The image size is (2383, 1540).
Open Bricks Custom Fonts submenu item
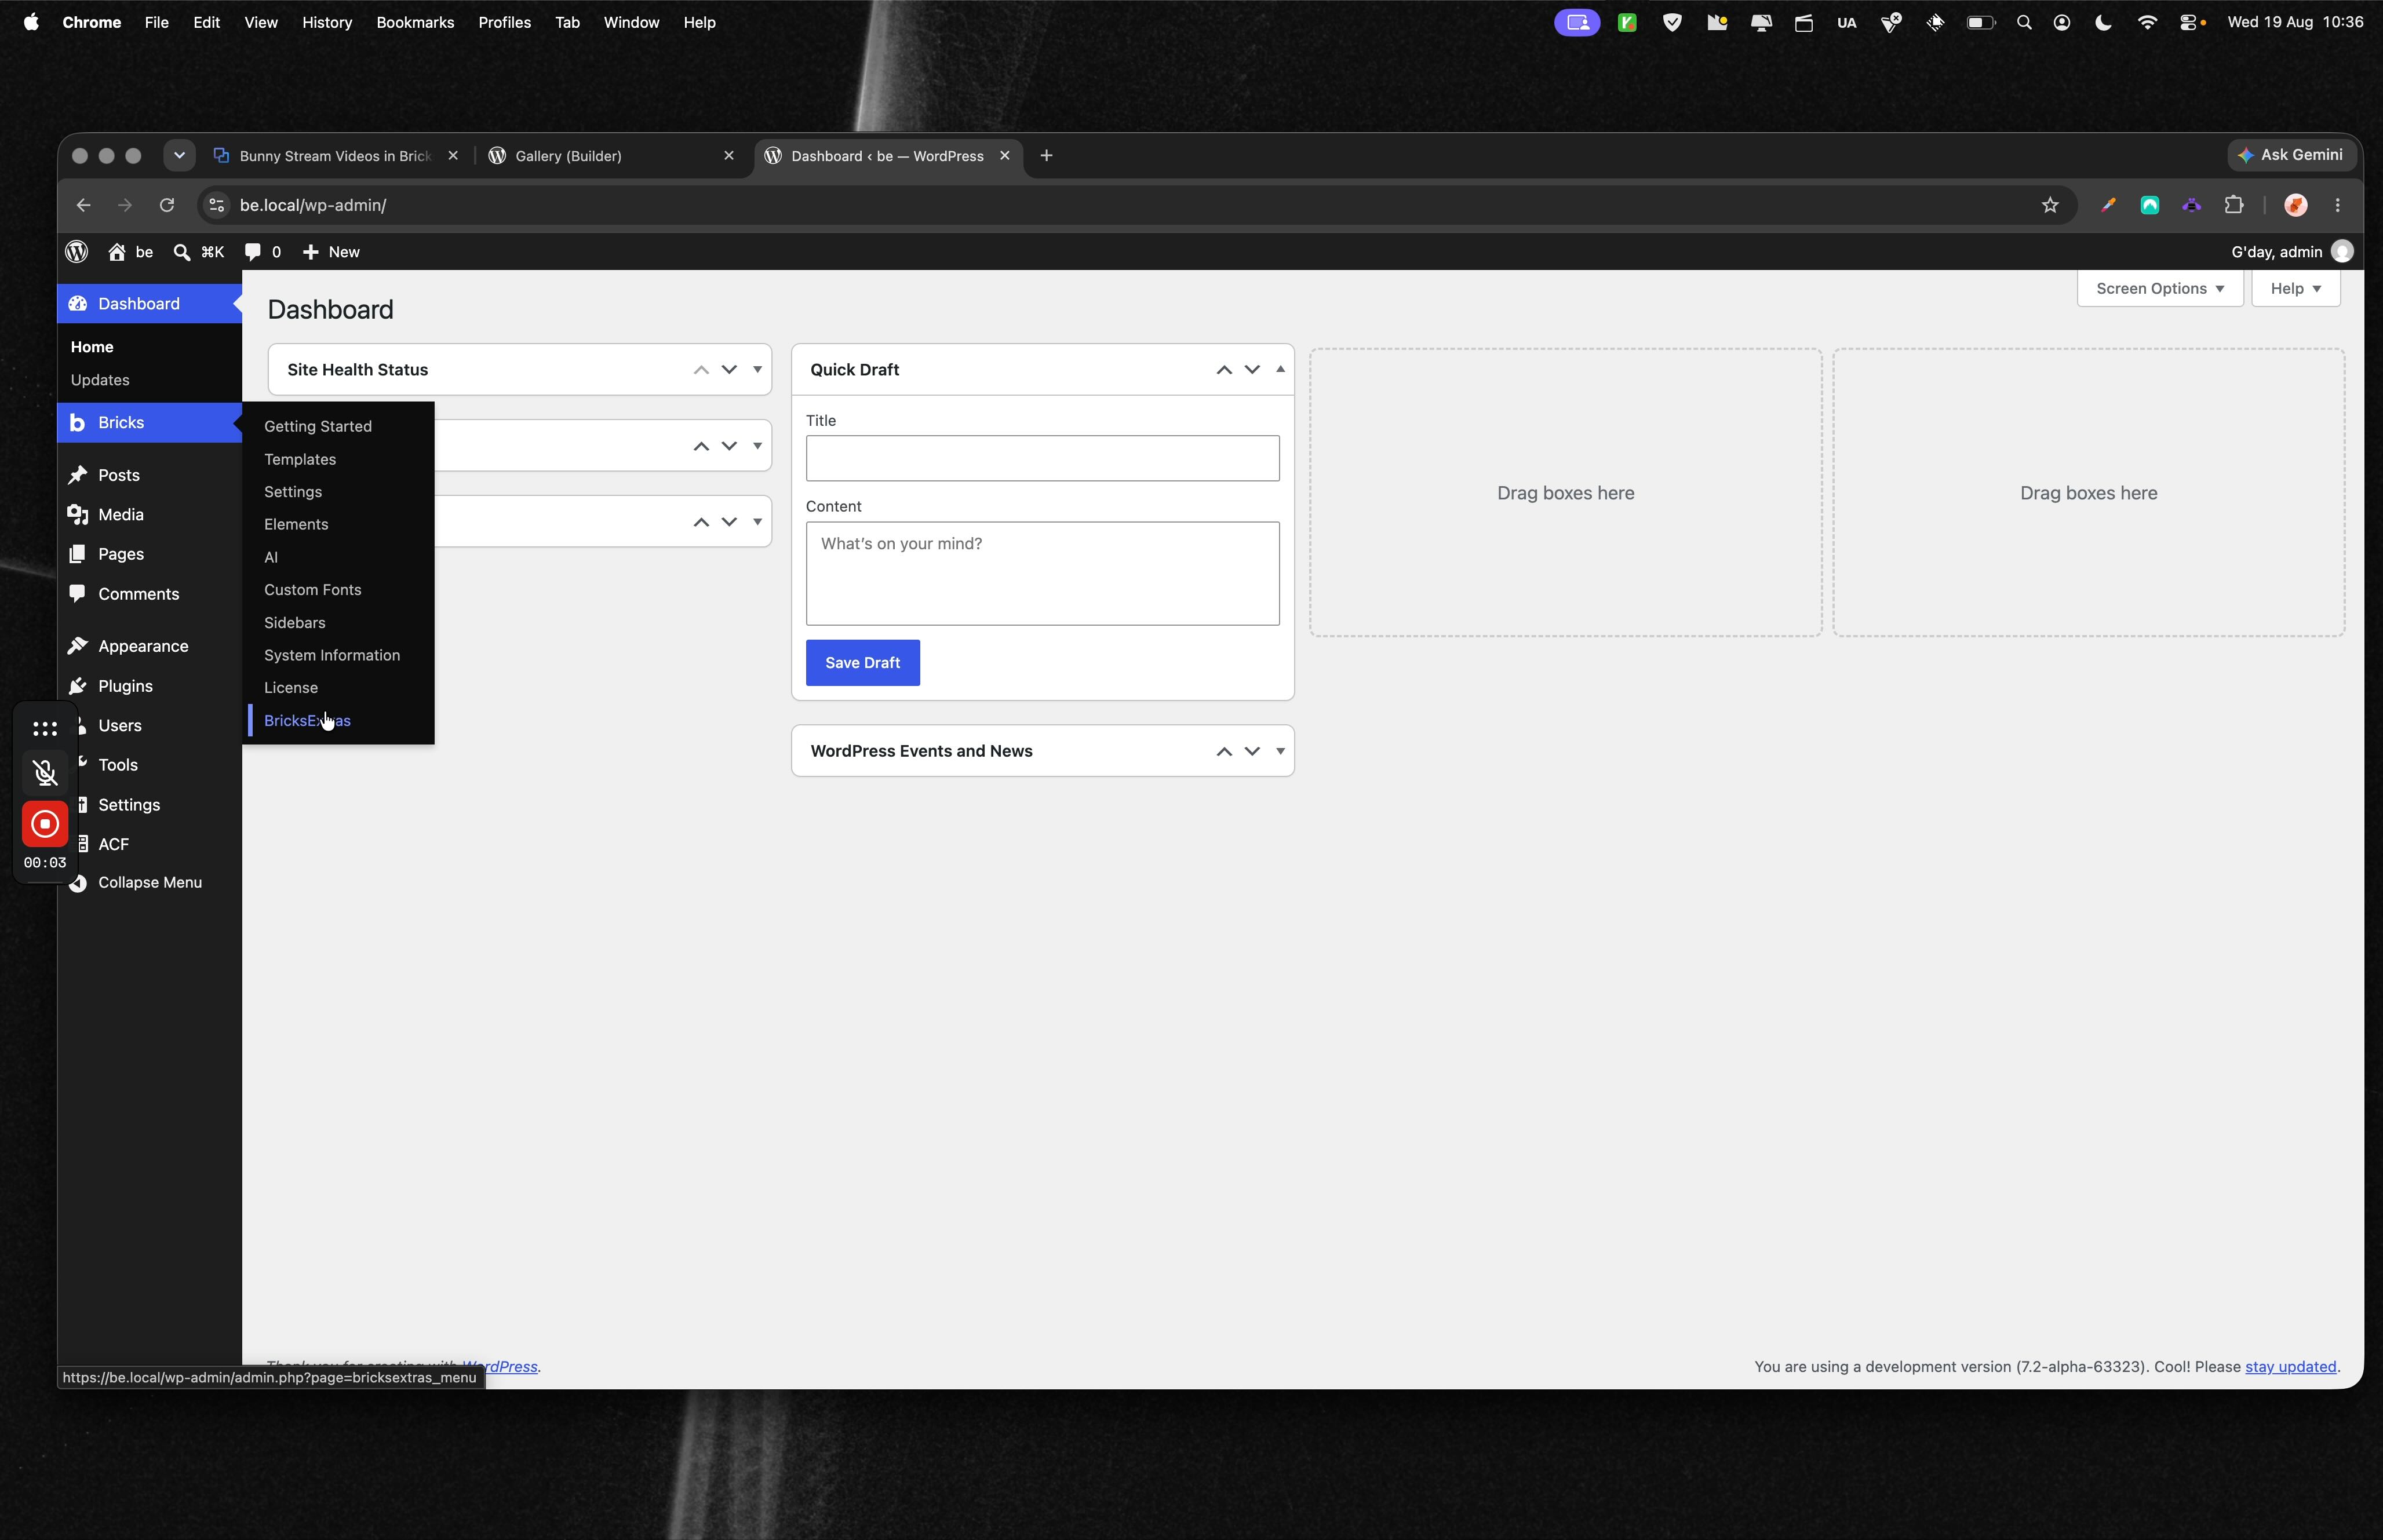pos(313,590)
